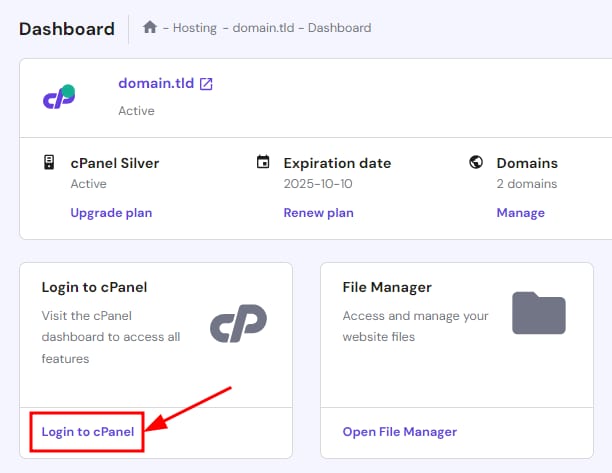Click the File Manager card heading
The width and height of the screenshot is (612, 473).
point(387,287)
